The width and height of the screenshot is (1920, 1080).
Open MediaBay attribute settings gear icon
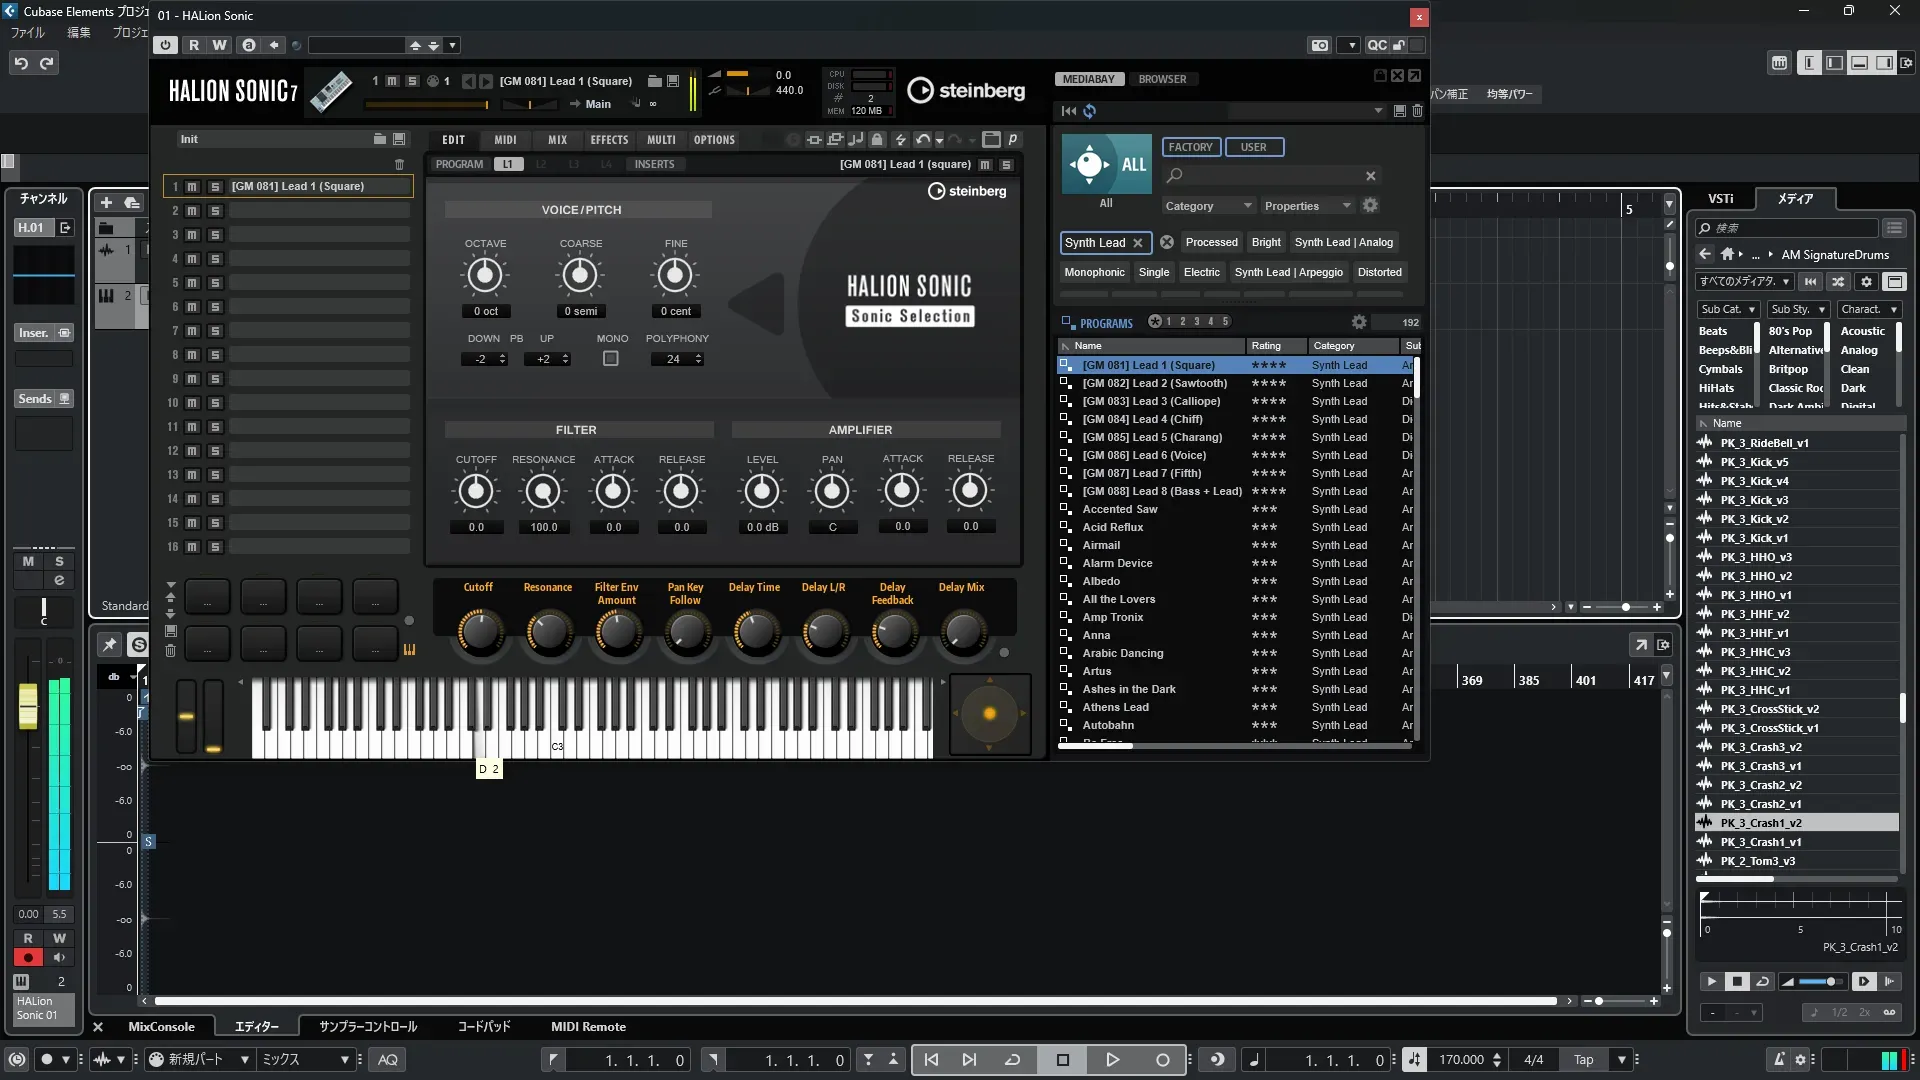click(1370, 205)
